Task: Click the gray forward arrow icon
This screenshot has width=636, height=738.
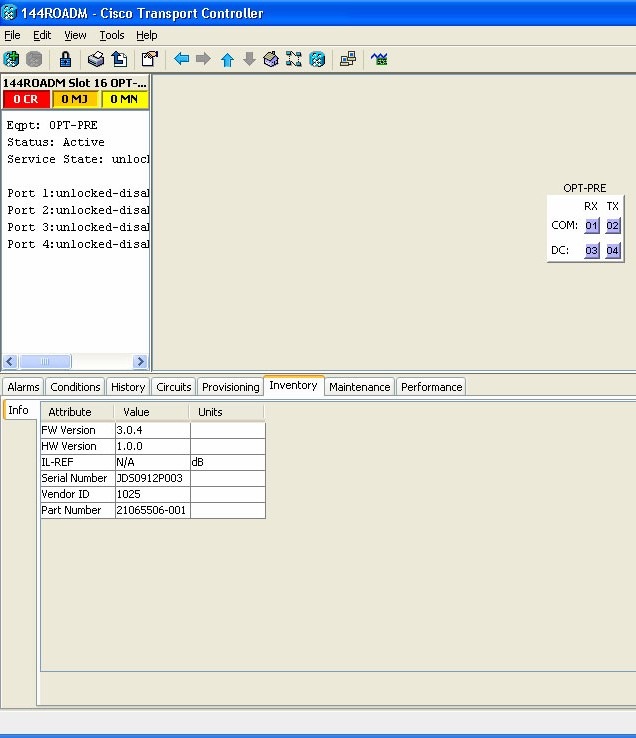Action: click(203, 59)
